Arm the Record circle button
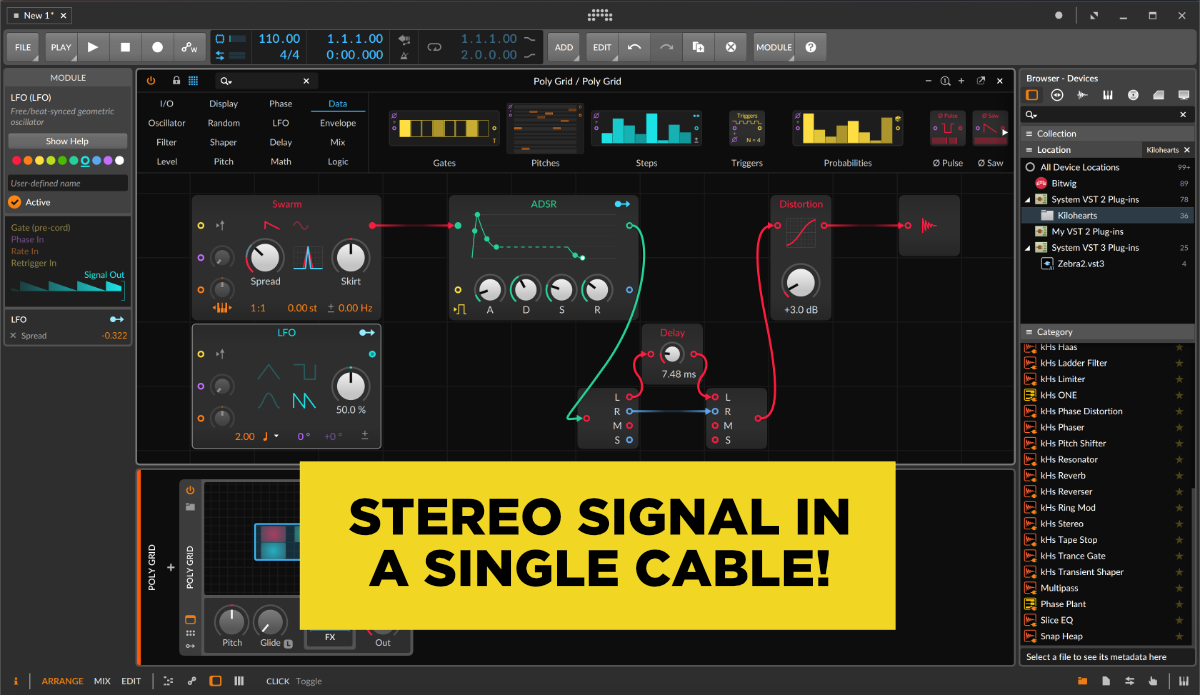 coord(157,47)
